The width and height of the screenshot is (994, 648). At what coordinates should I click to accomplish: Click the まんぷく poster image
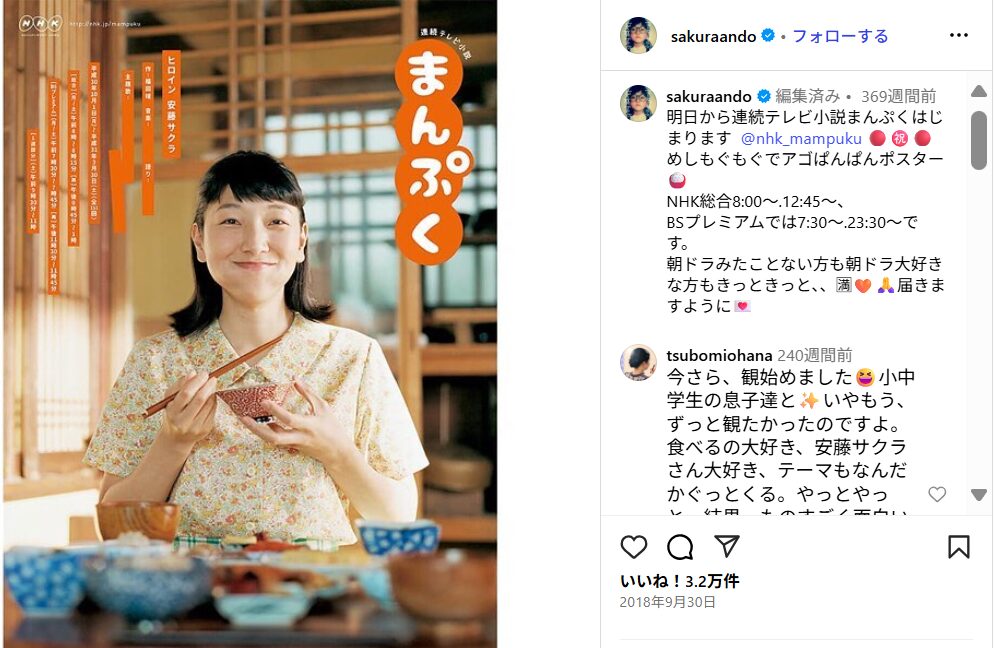[250, 324]
